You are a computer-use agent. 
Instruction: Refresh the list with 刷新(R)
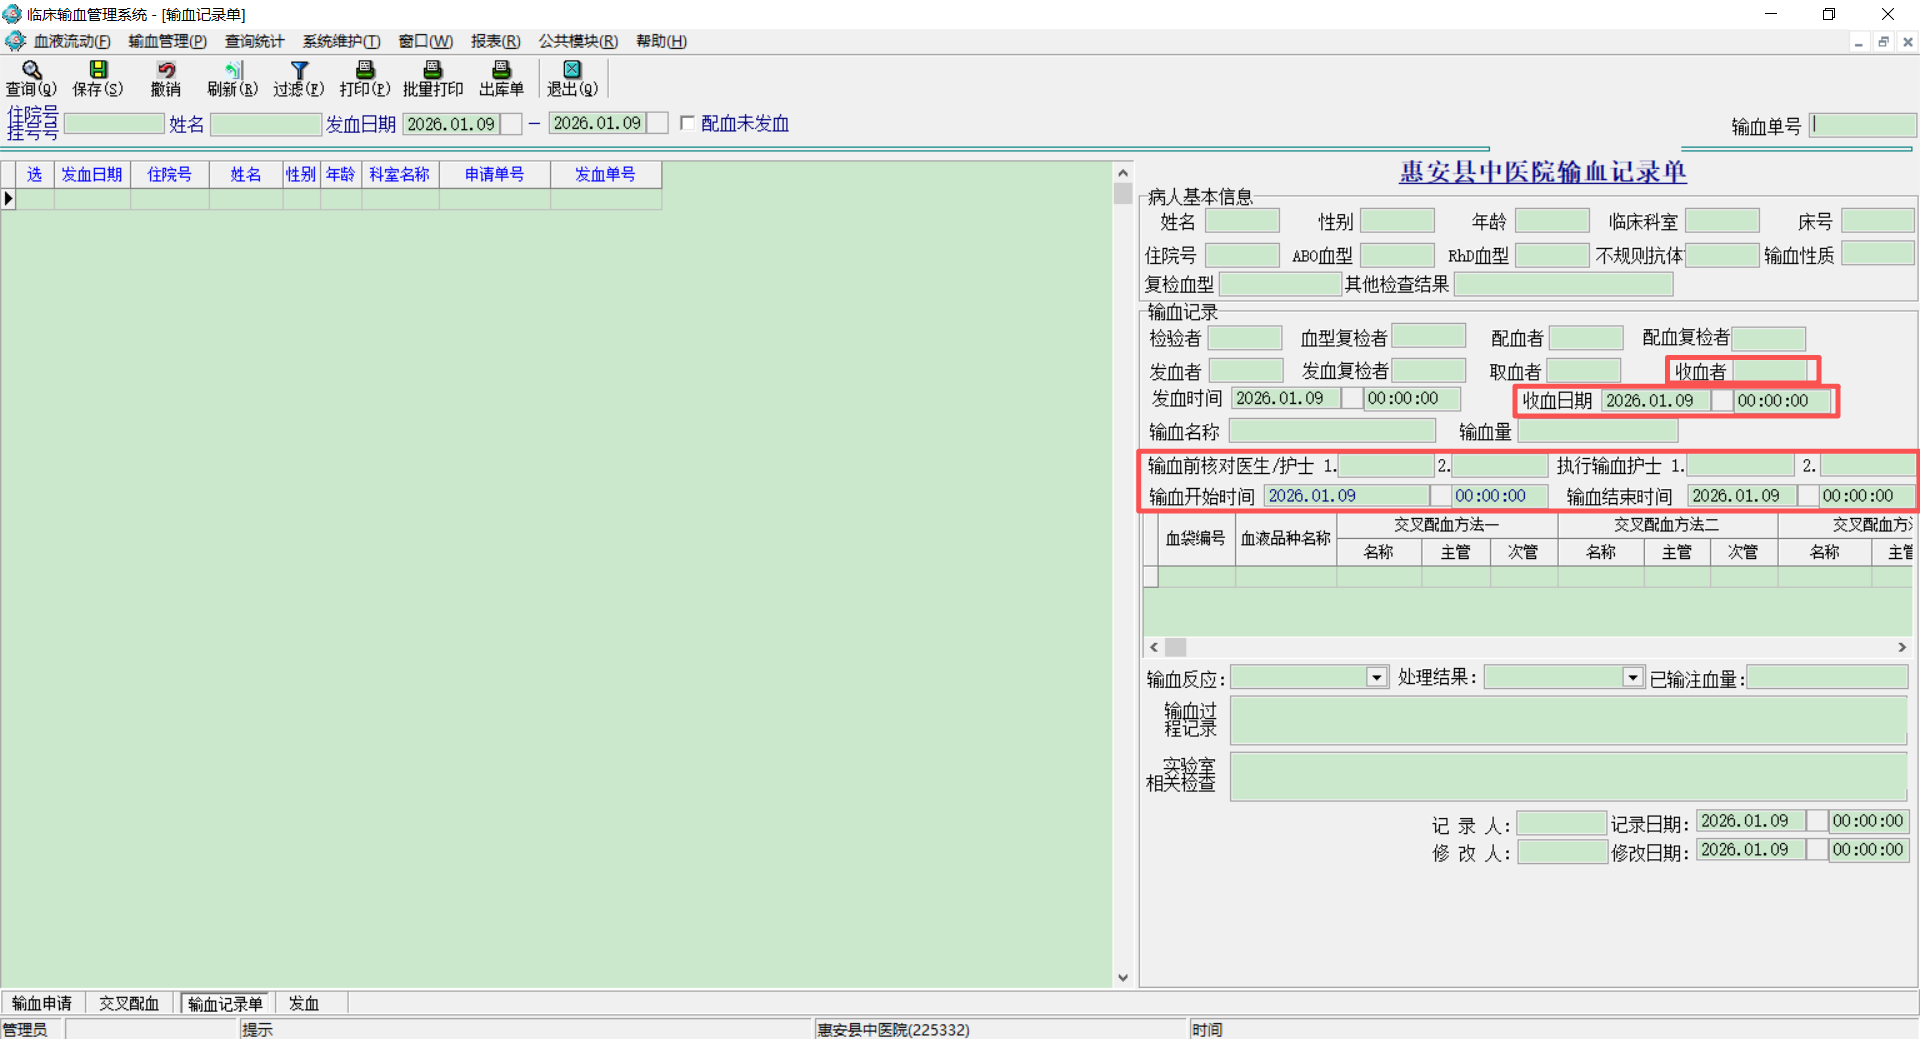tap(232, 78)
